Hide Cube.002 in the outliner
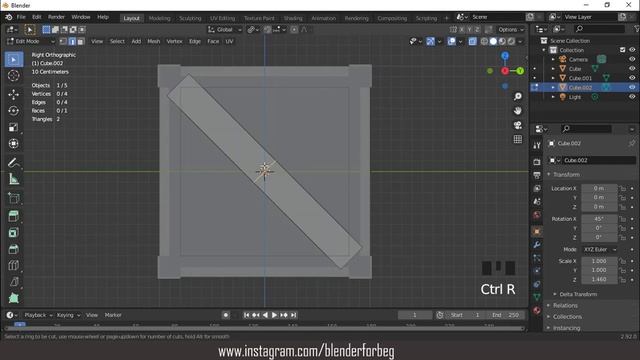Screen dimensions: 640x360 pyautogui.click(x=632, y=87)
